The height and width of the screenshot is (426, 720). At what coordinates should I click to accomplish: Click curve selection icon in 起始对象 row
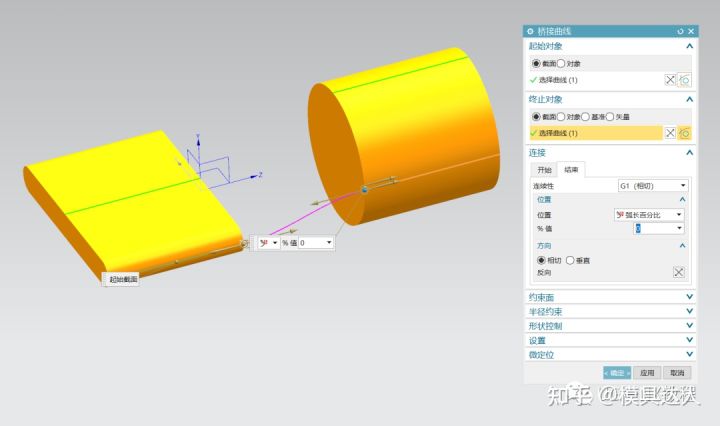coord(685,80)
